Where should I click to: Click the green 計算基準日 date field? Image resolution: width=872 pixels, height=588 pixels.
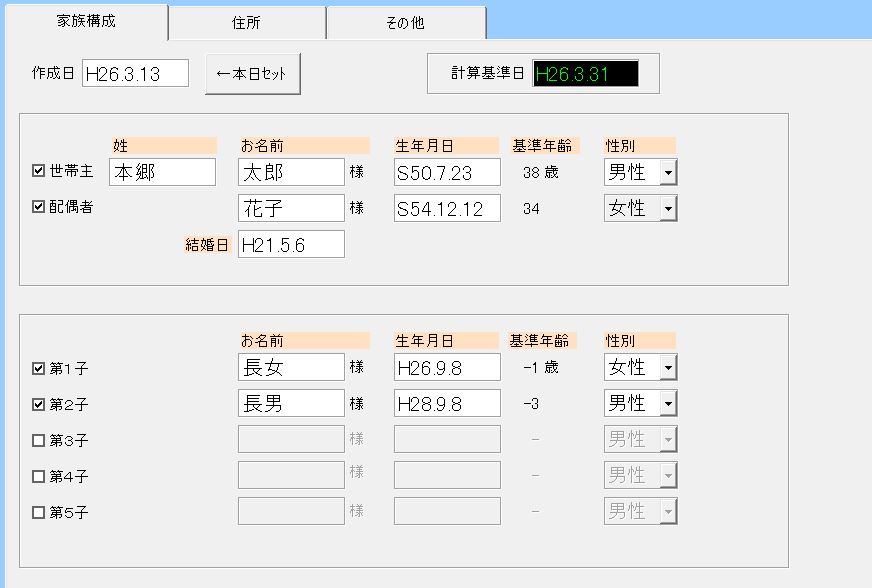[585, 73]
